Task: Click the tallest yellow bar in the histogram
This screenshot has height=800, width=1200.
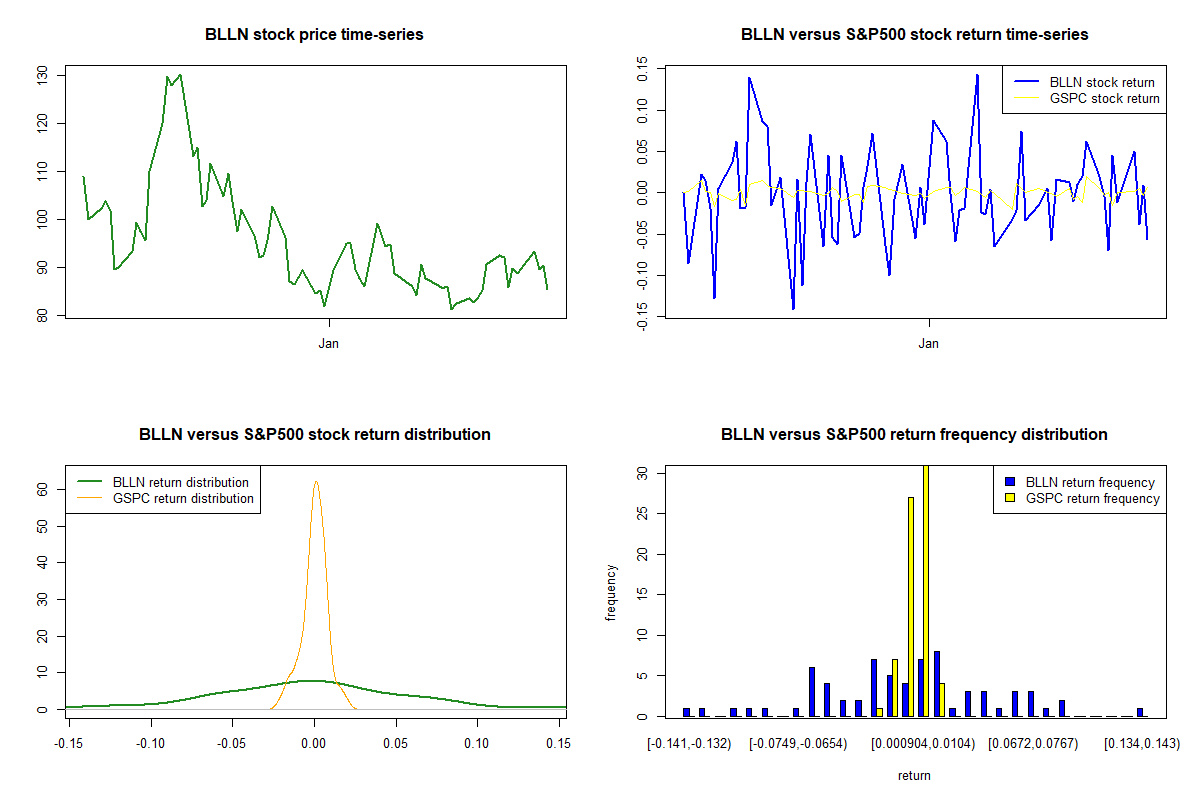Action: point(926,590)
